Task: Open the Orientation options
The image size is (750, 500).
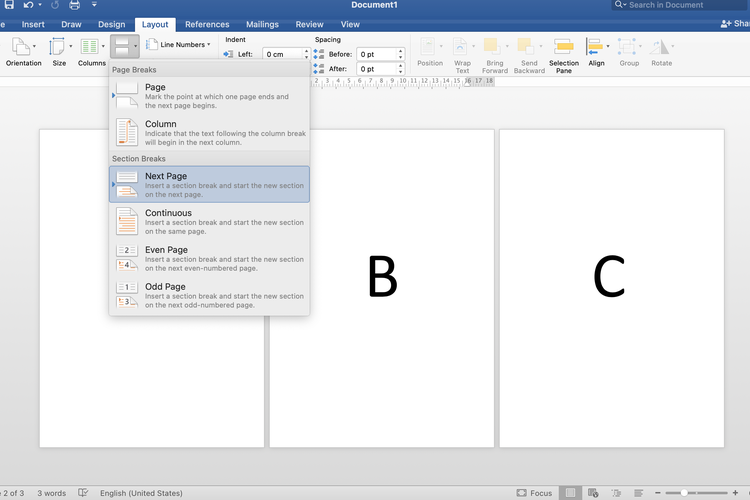Action: [23, 52]
